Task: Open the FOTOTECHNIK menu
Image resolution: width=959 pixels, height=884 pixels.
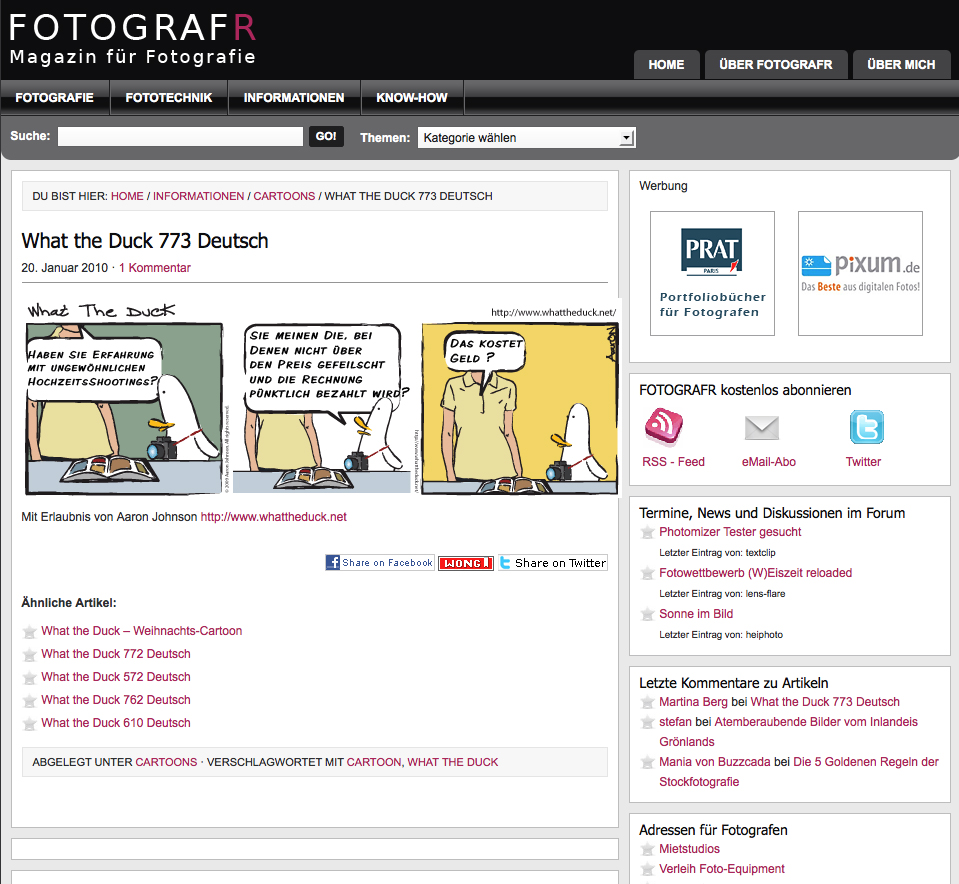Action: [169, 98]
